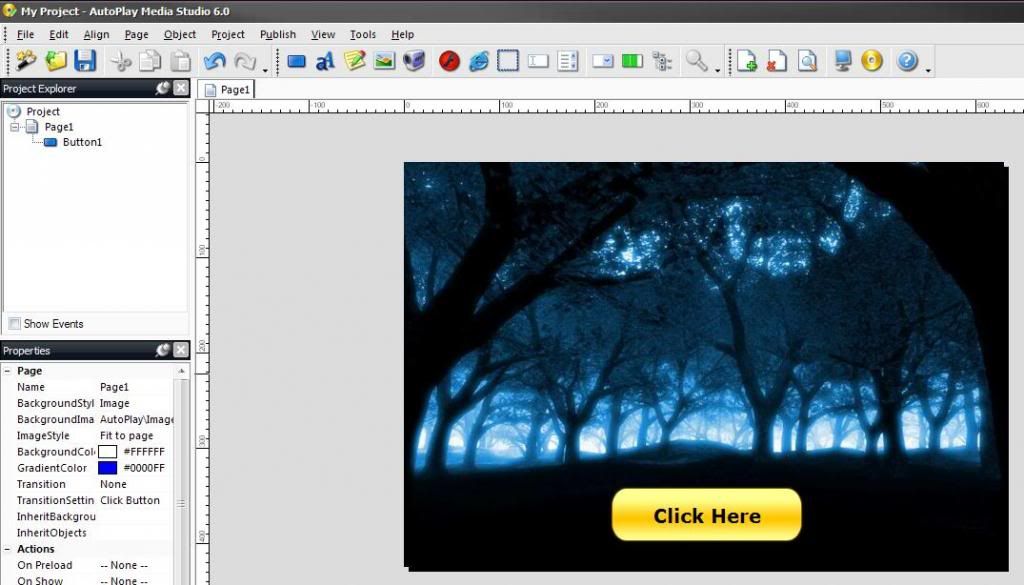The width and height of the screenshot is (1024, 585).
Task: Collapse the Page1 tree node
Action: click(x=15, y=127)
